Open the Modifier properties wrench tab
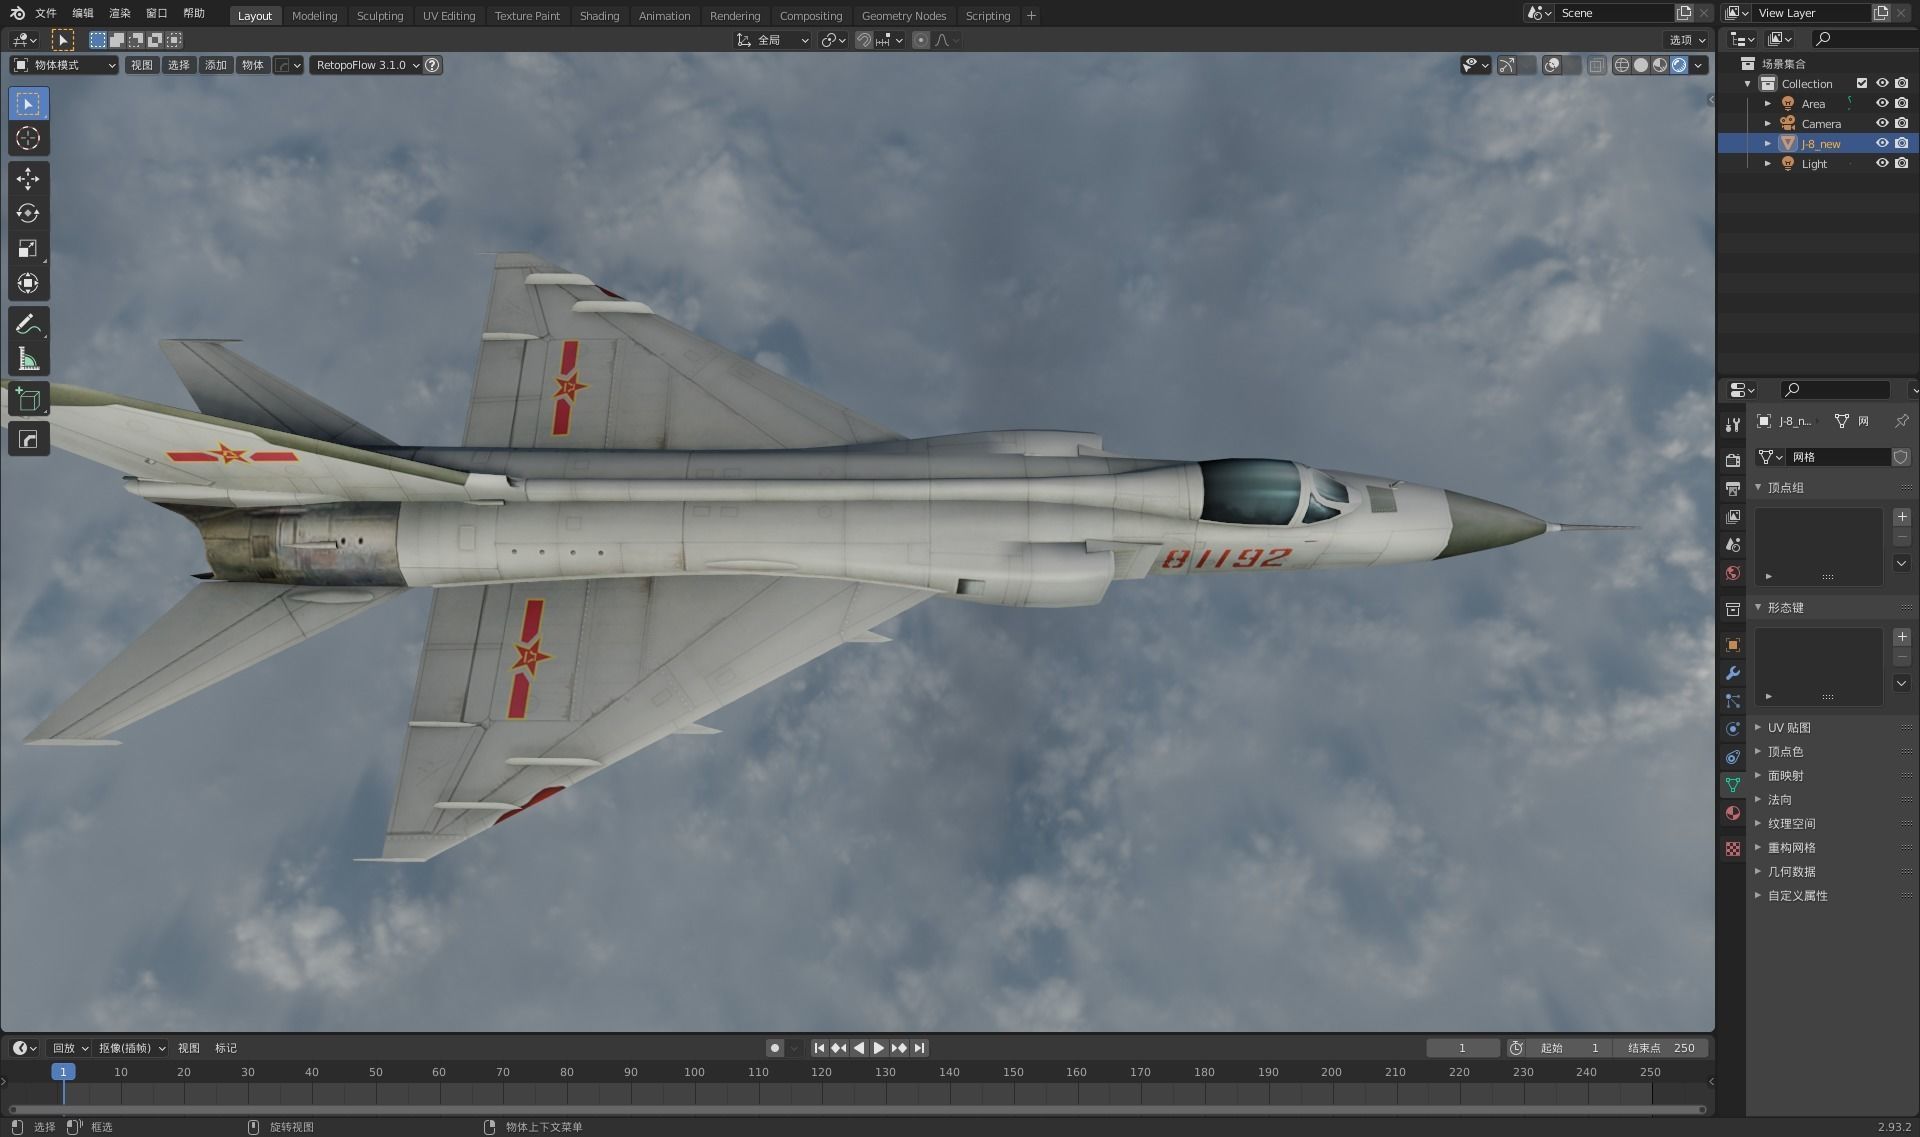 [x=1733, y=673]
